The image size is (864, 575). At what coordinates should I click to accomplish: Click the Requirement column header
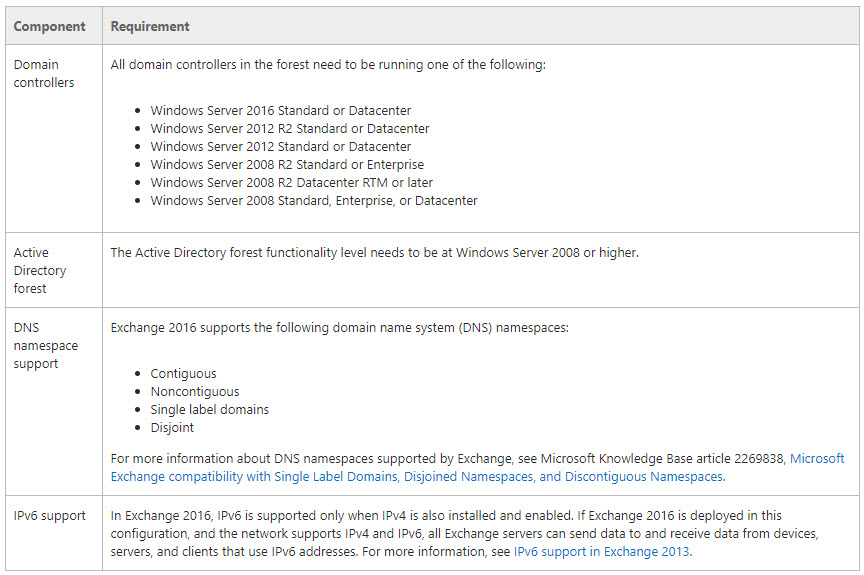coord(150,26)
